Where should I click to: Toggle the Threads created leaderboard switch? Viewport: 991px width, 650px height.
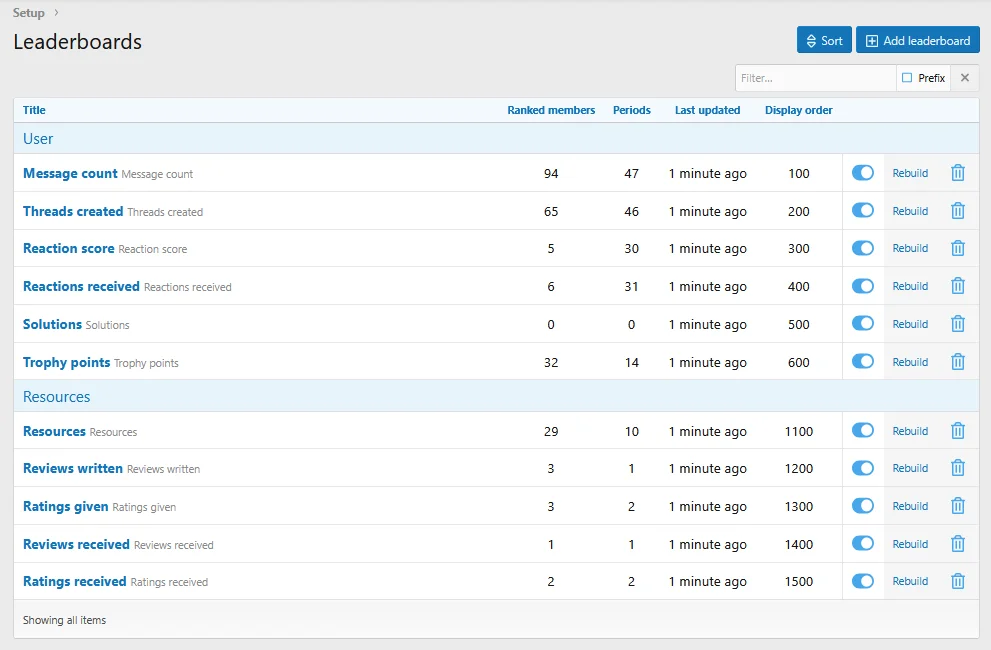pyautogui.click(x=863, y=211)
